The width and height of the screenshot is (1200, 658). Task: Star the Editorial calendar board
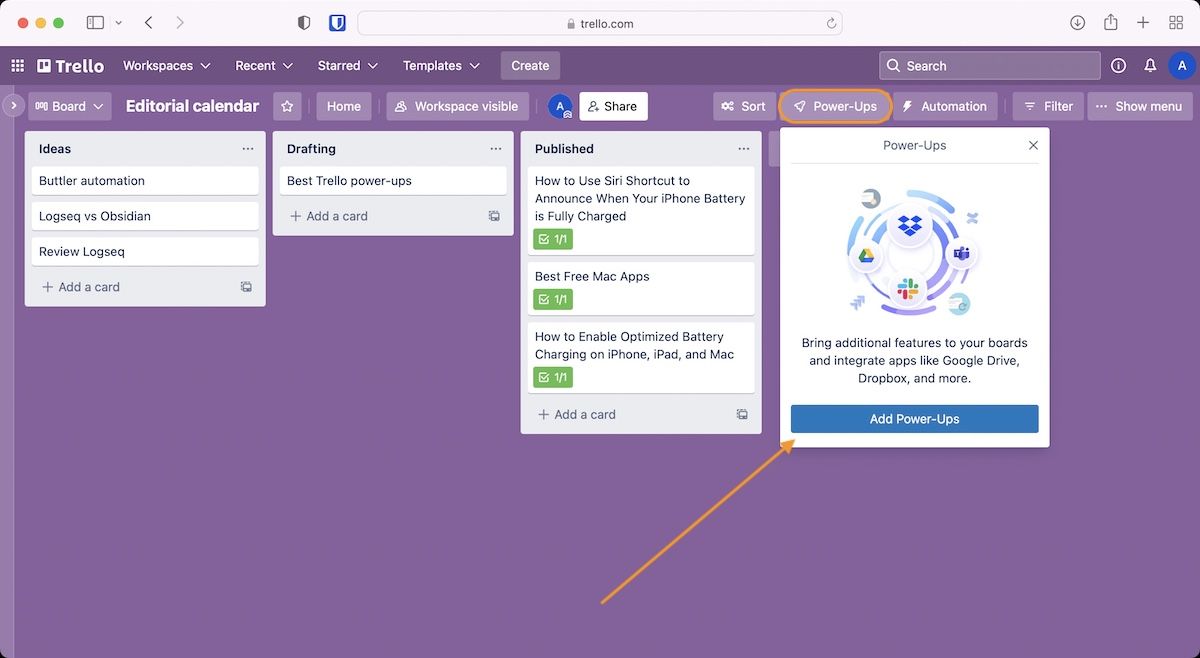point(288,106)
